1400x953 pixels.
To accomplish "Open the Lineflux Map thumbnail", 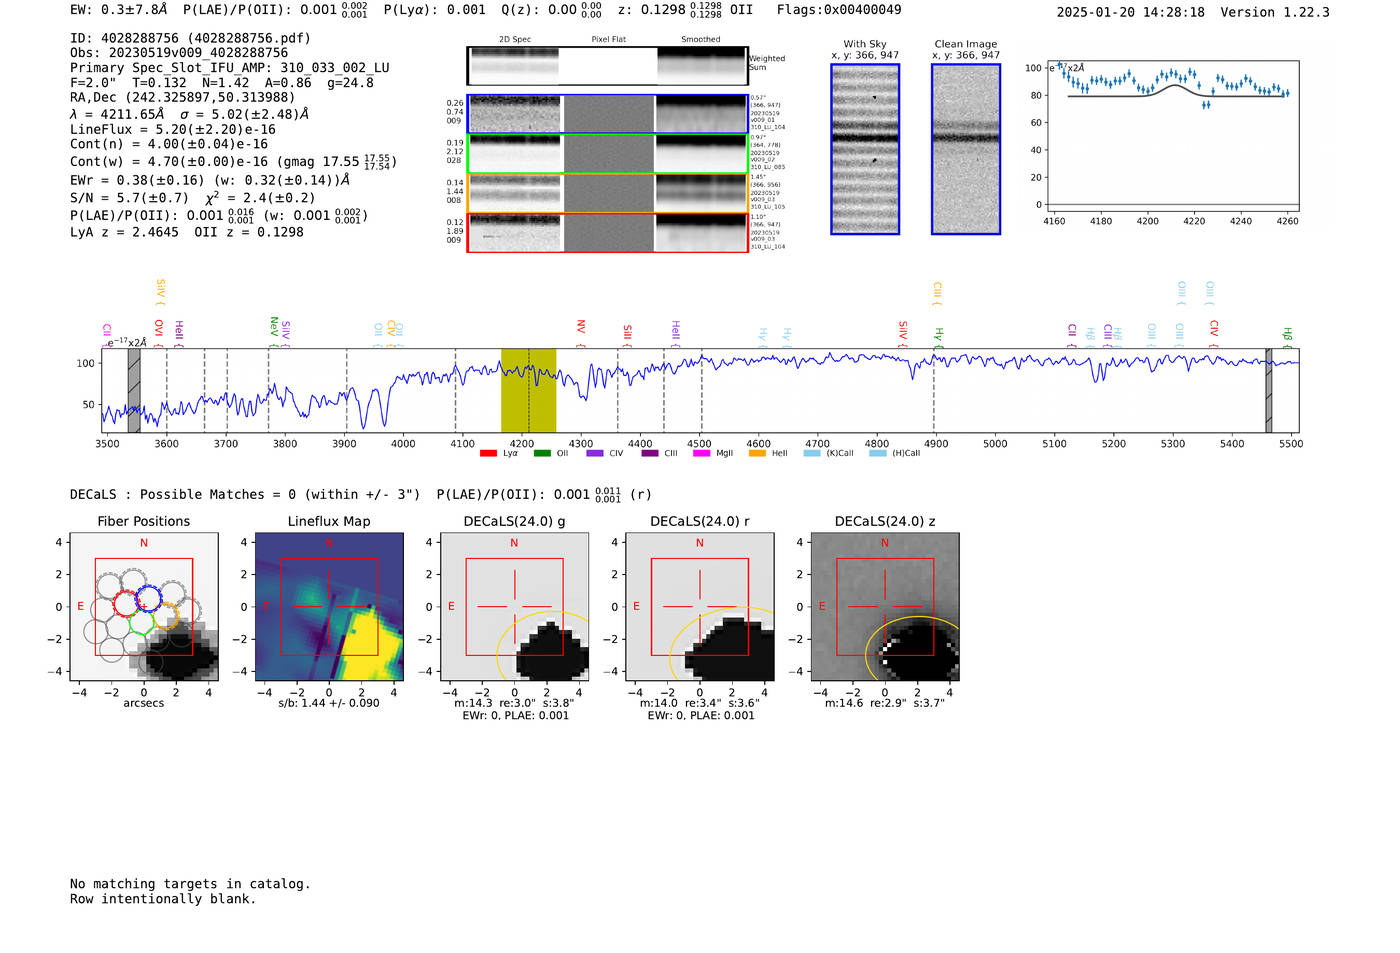I will tap(329, 607).
